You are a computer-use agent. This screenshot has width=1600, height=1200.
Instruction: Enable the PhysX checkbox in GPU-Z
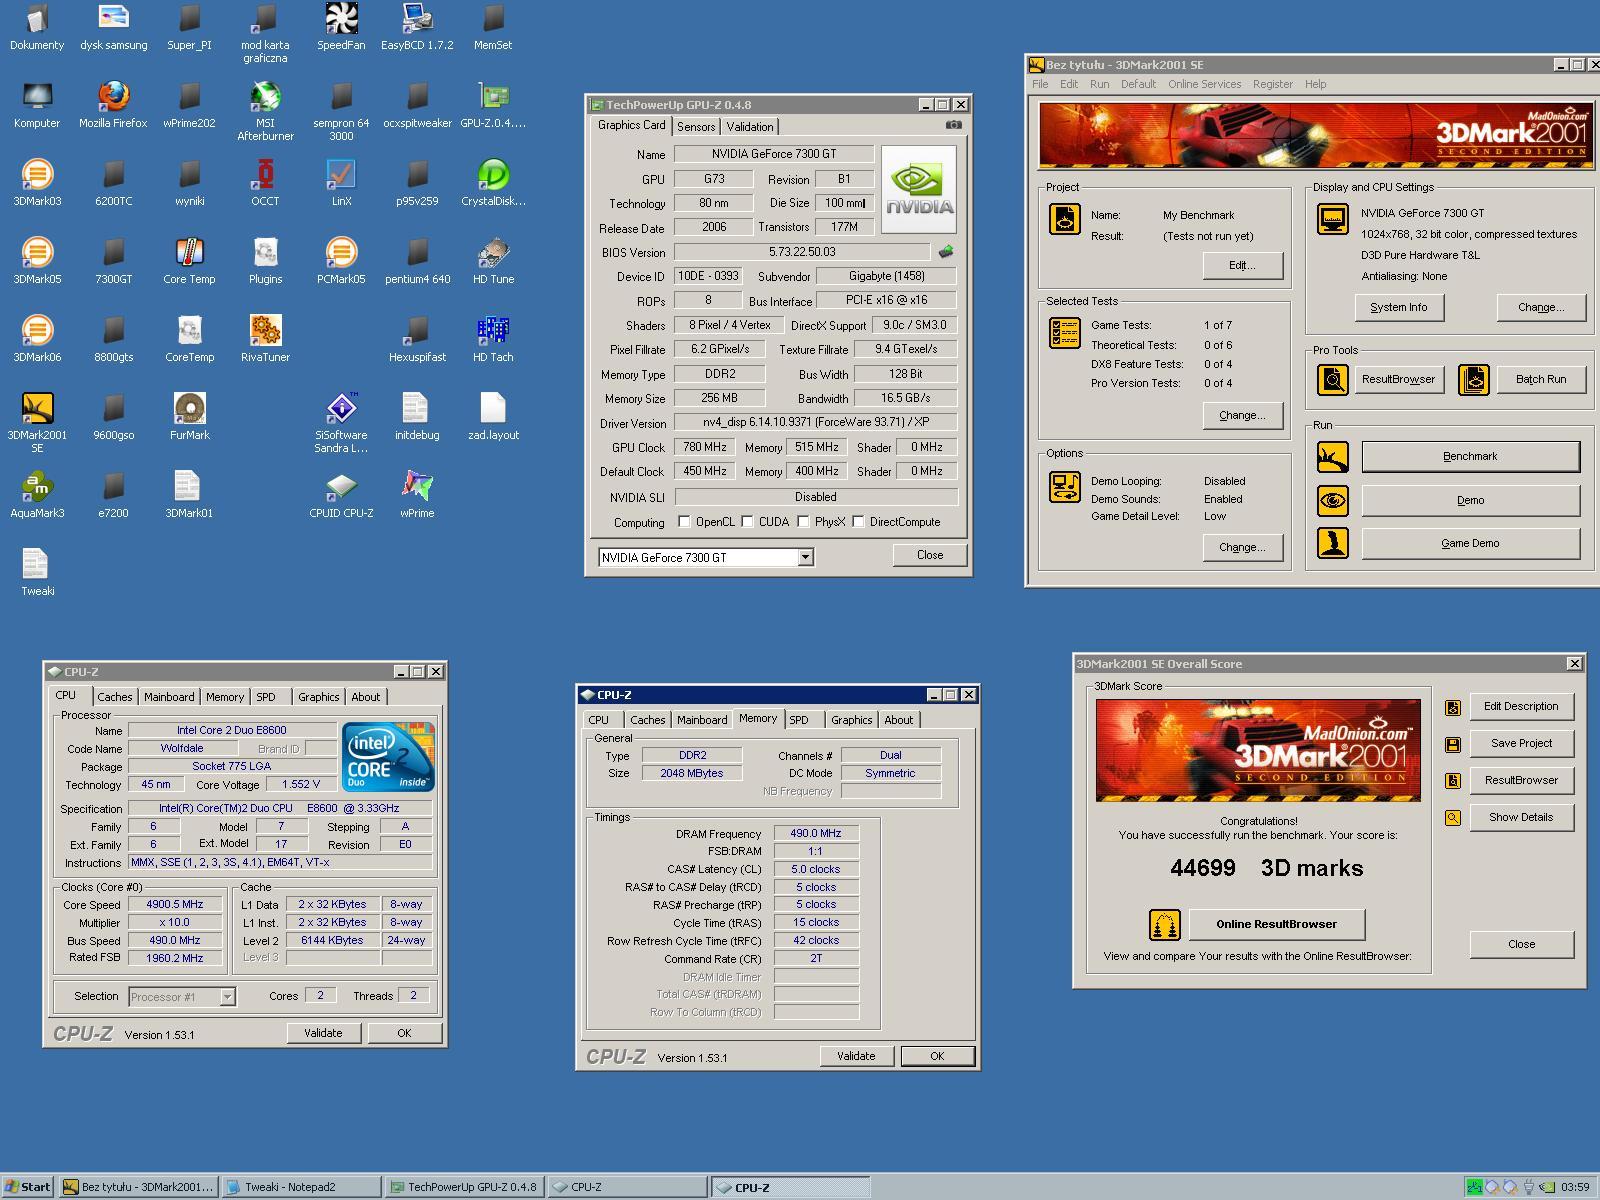tap(803, 521)
